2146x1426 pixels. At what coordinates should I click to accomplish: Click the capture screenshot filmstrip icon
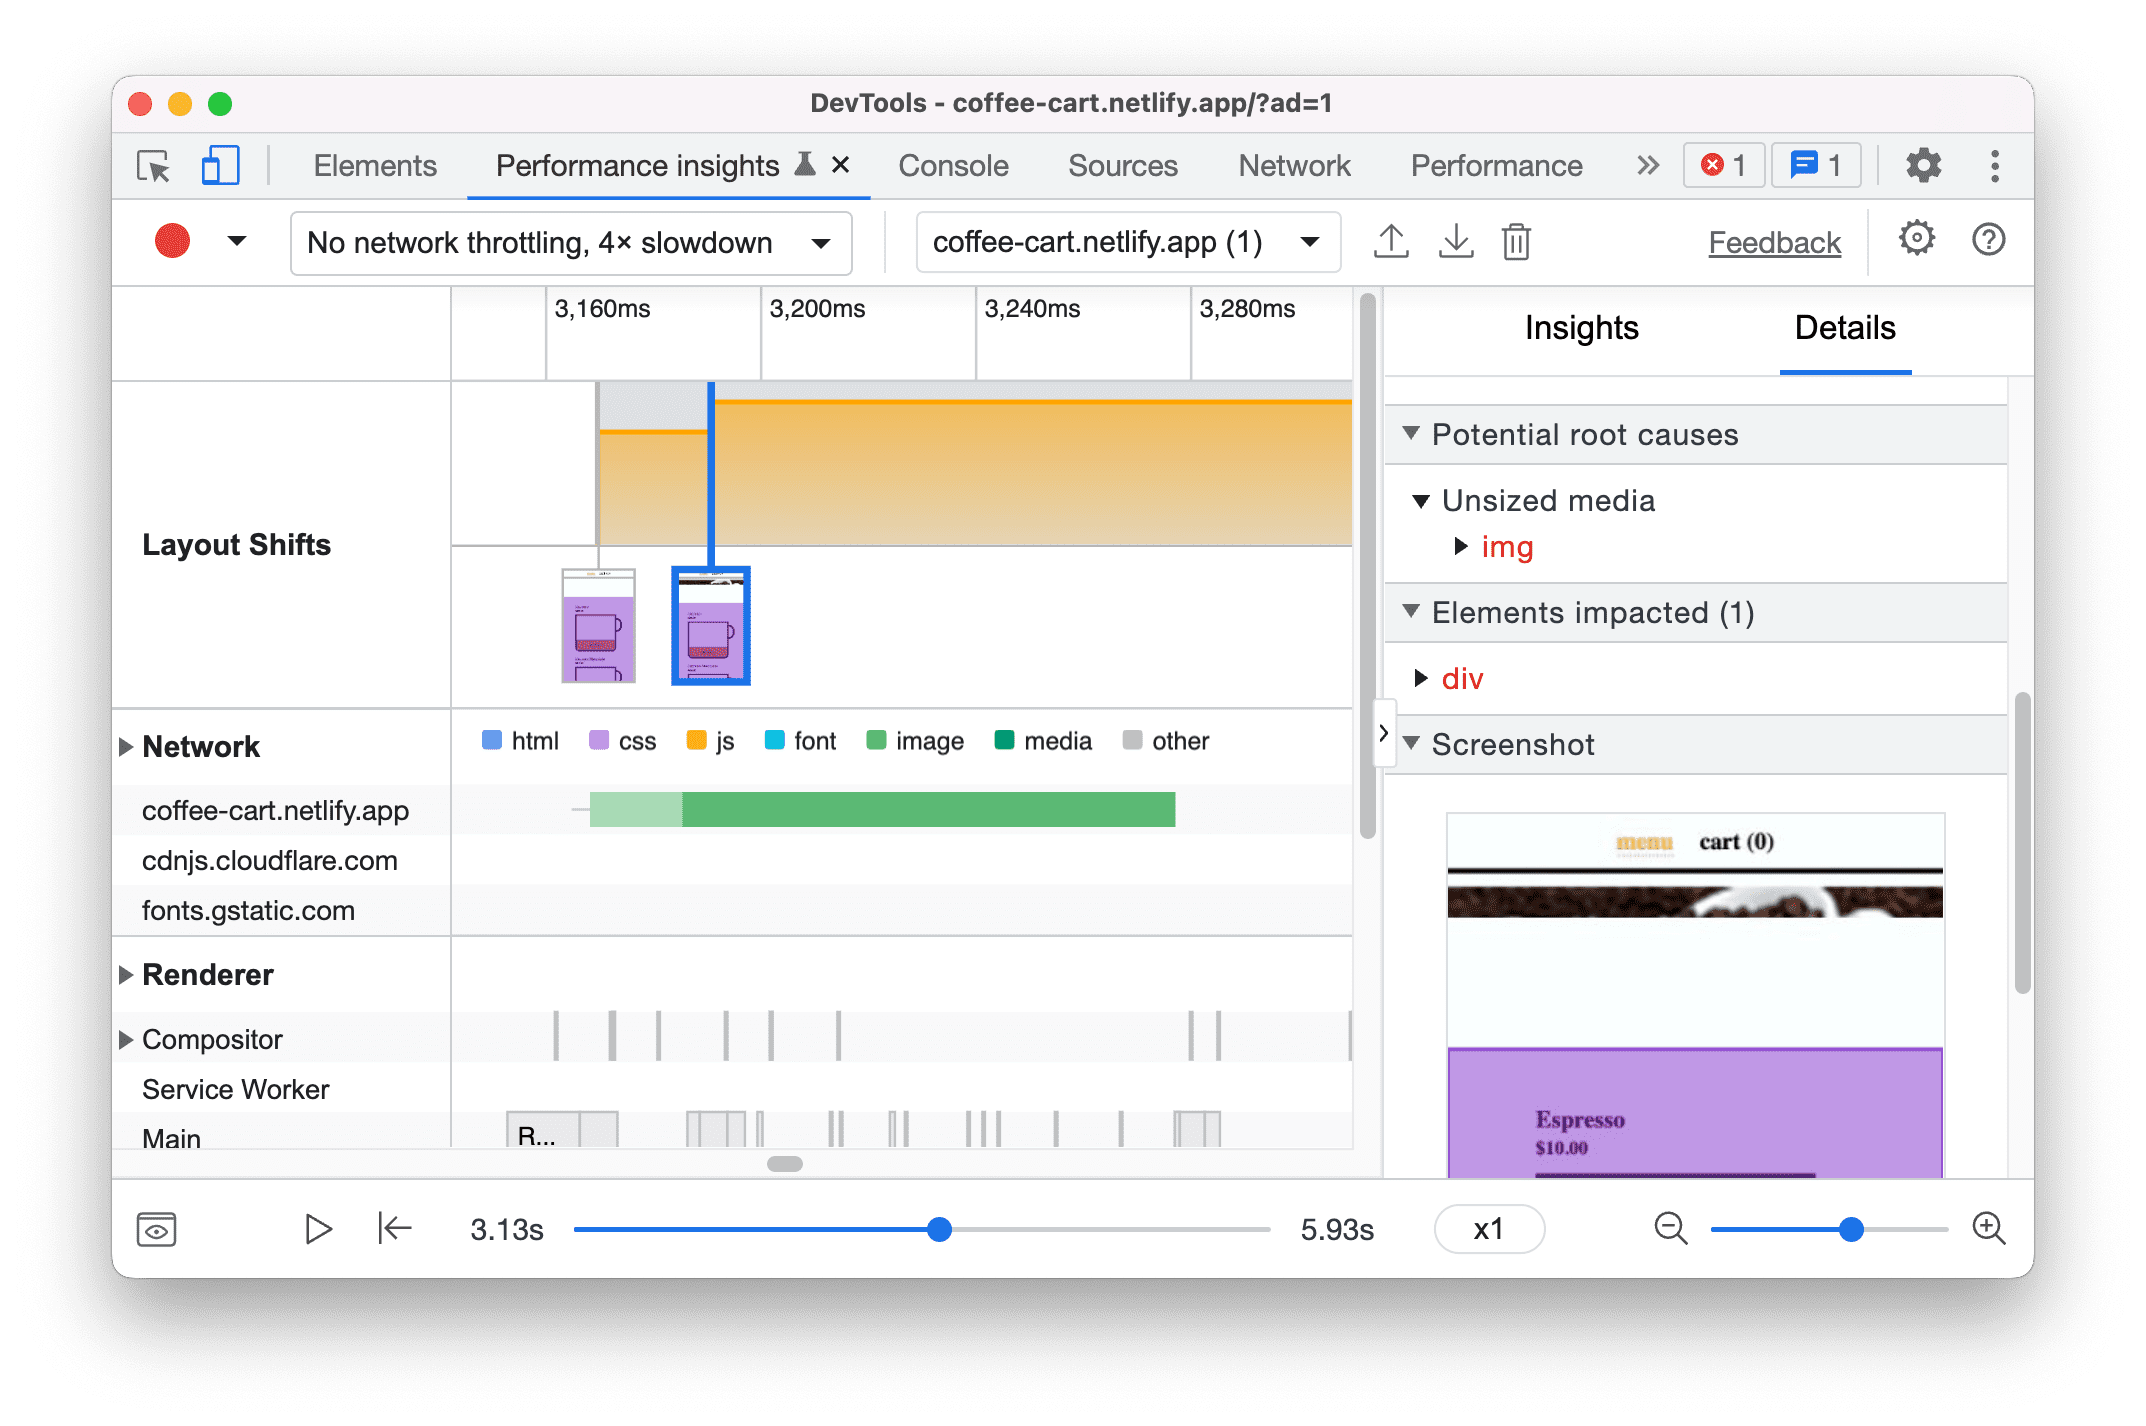(x=159, y=1229)
